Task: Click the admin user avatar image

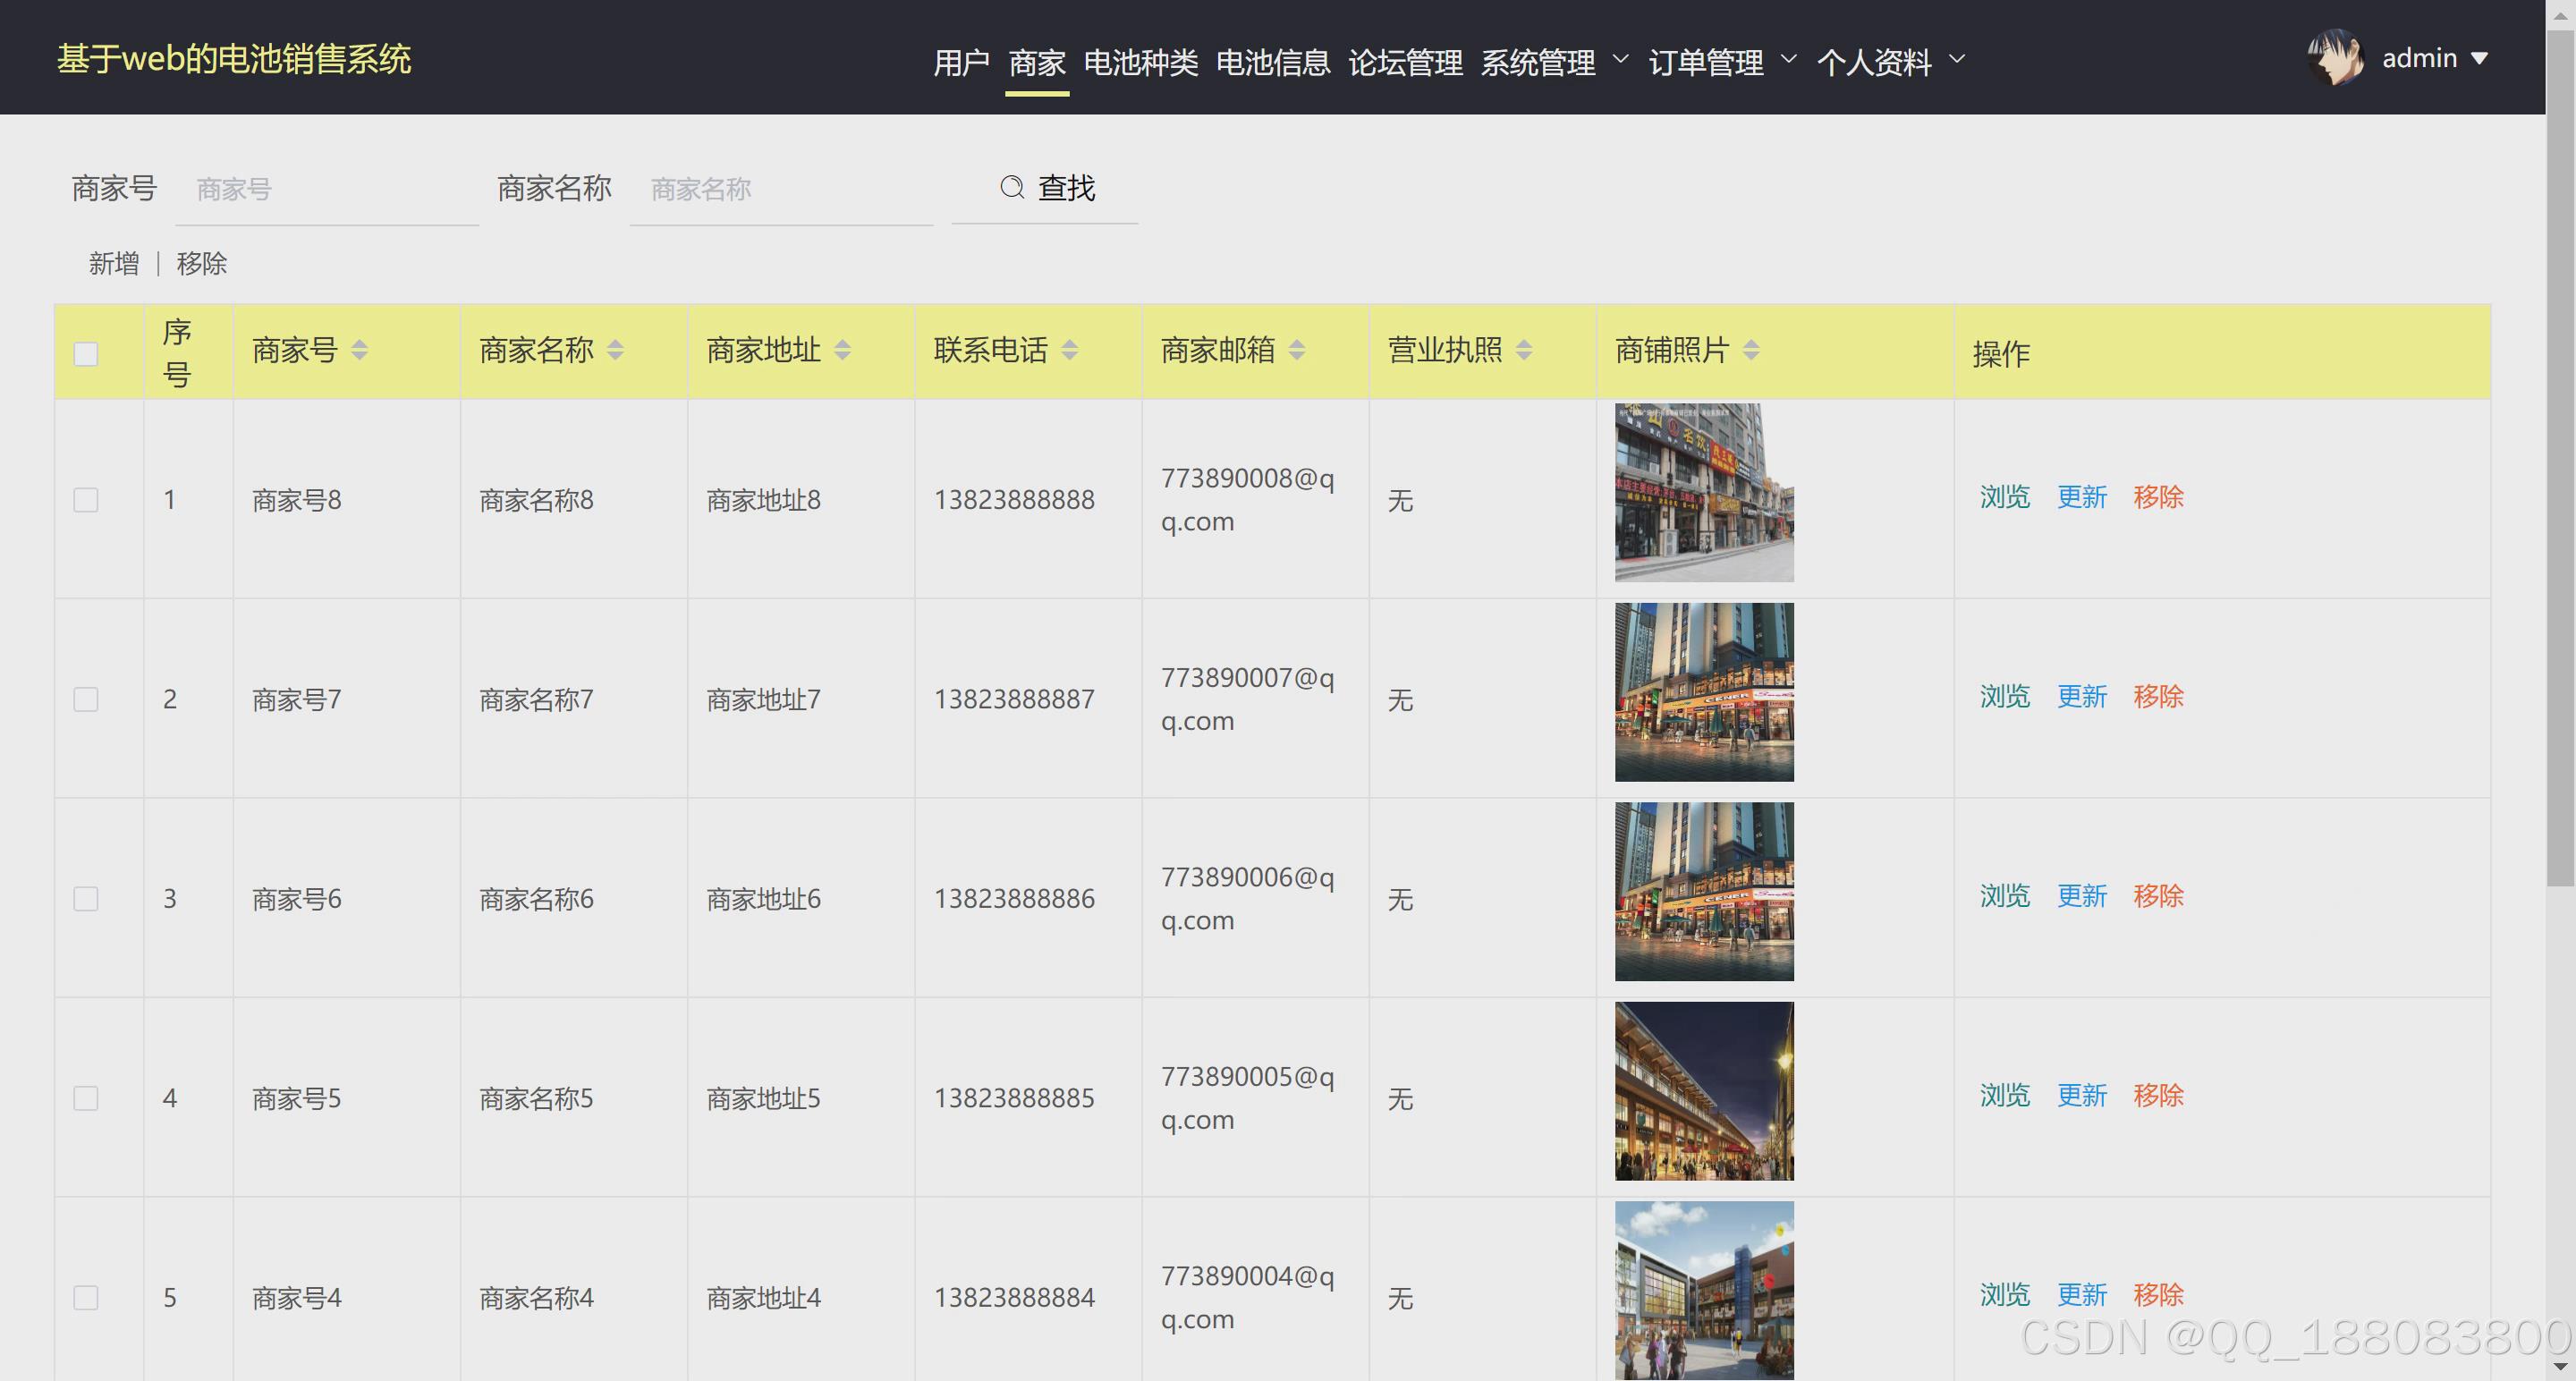Action: [2335, 58]
